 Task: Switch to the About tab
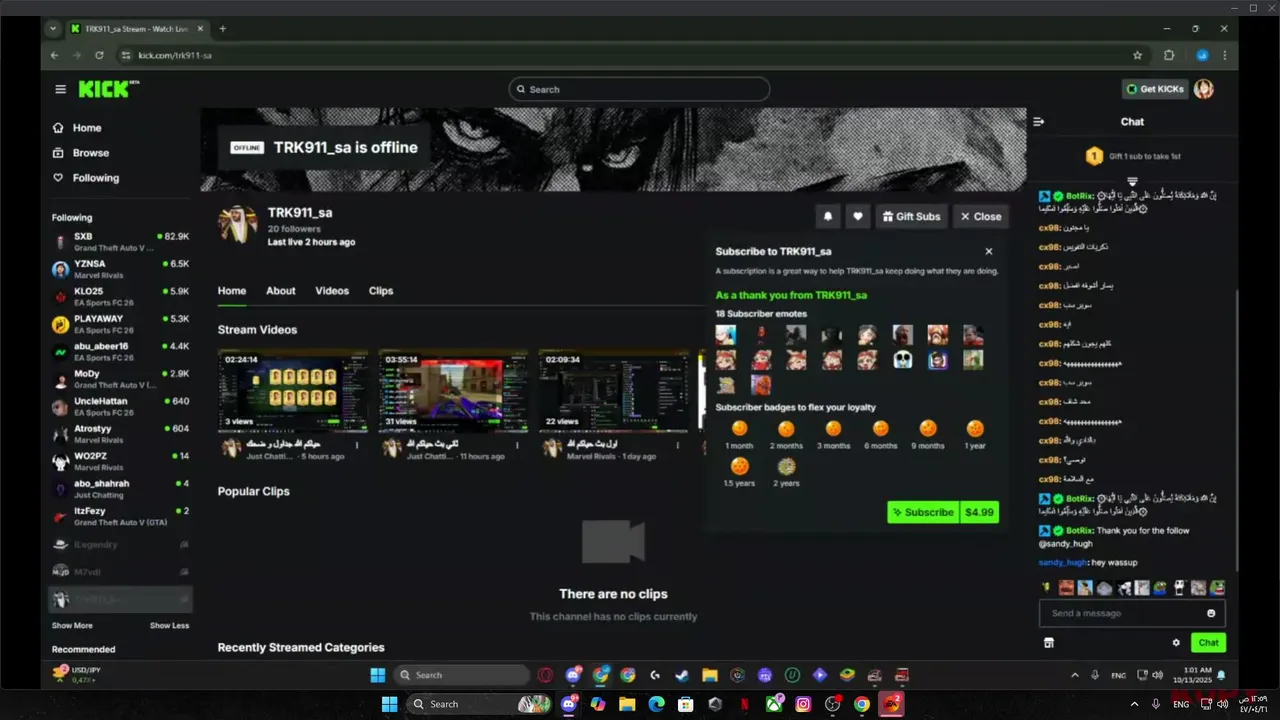click(x=280, y=291)
